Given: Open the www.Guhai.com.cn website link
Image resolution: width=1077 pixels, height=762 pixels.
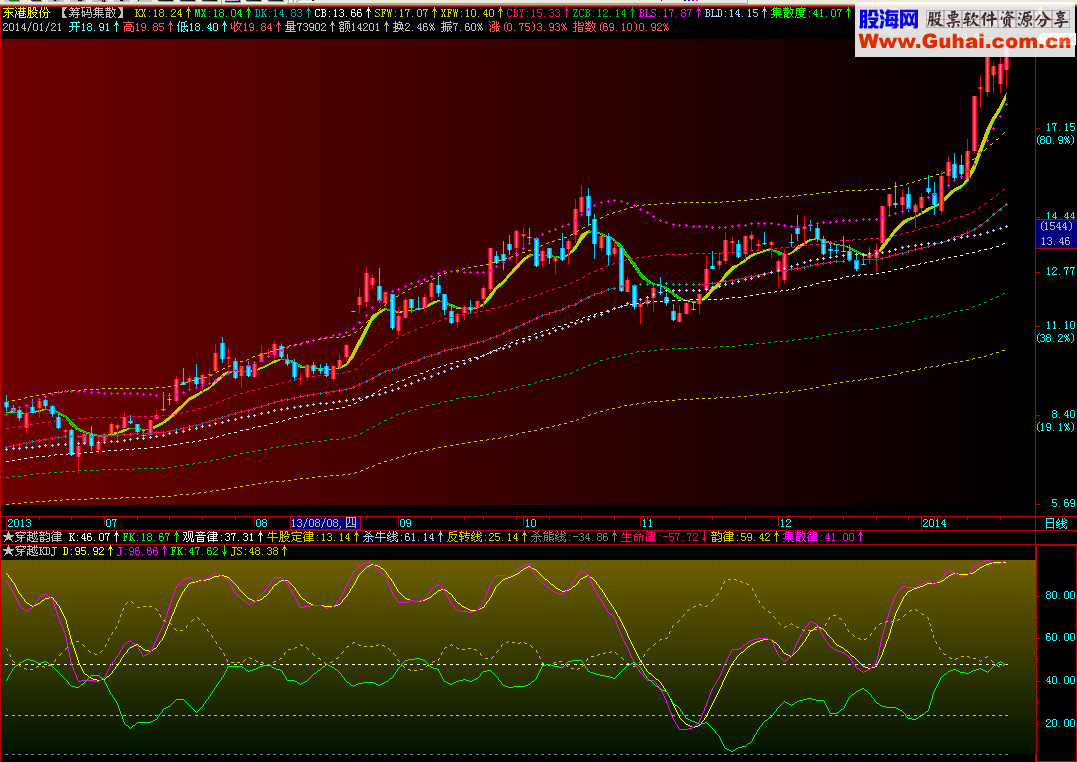Looking at the screenshot, I should point(964,42).
